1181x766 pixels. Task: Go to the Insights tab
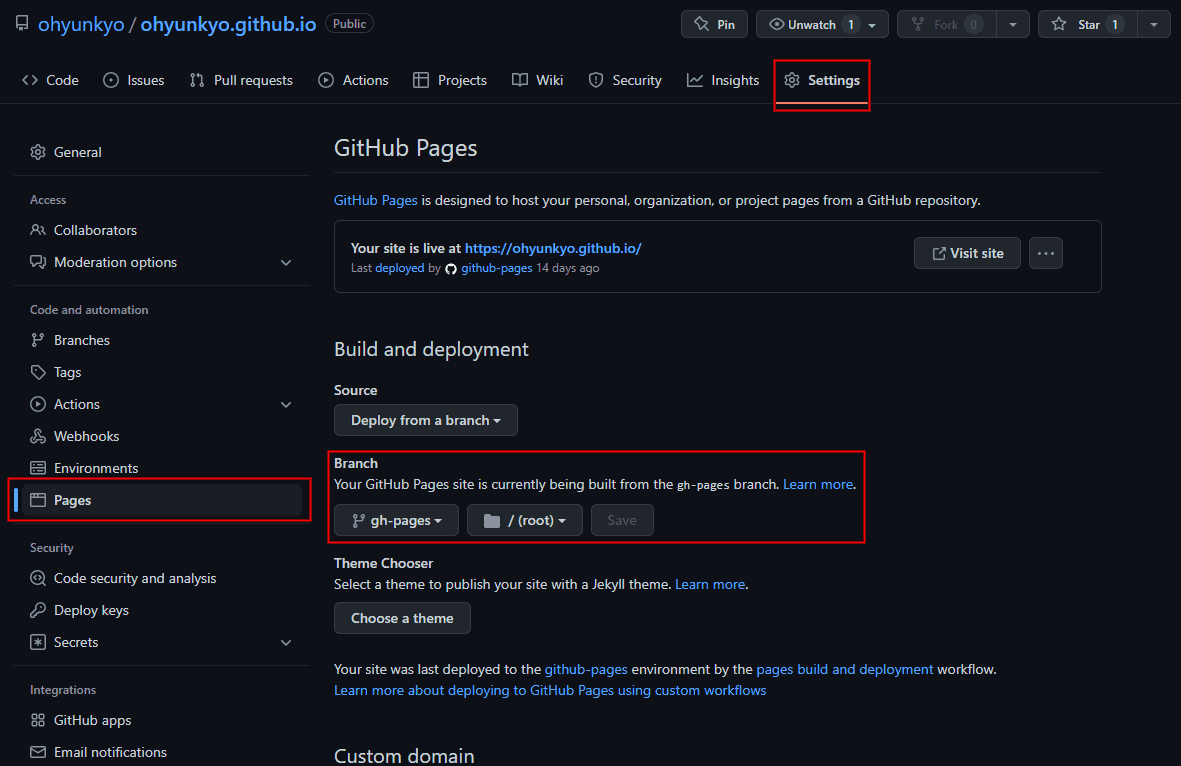[x=723, y=80]
